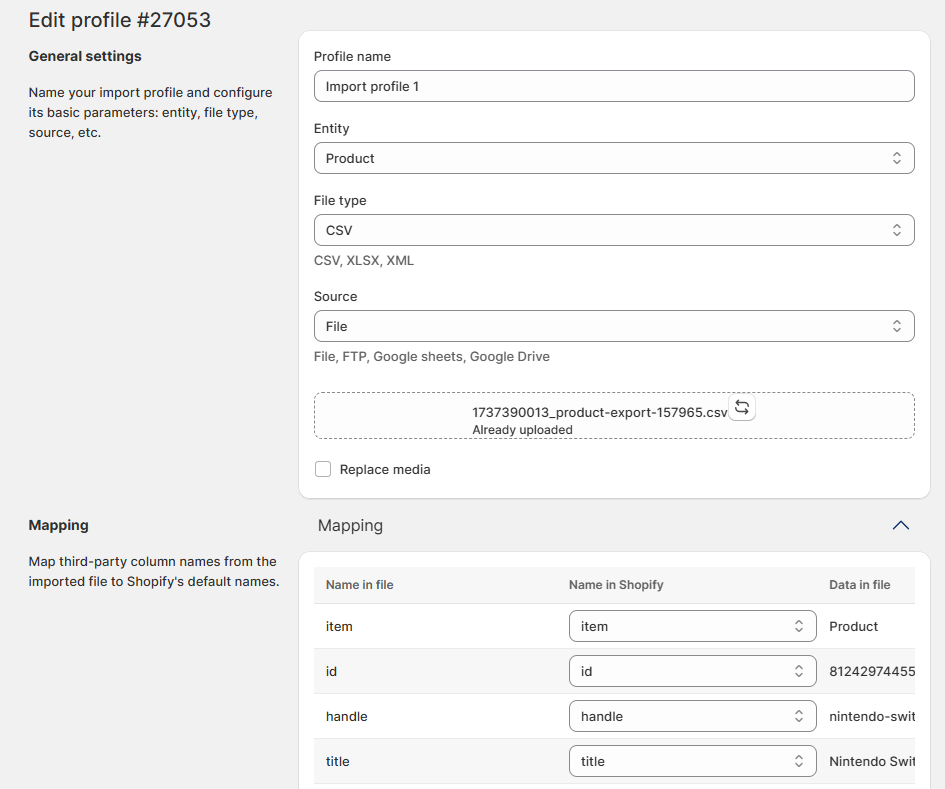Select the green id column link
The image size is (945, 789).
(x=331, y=671)
